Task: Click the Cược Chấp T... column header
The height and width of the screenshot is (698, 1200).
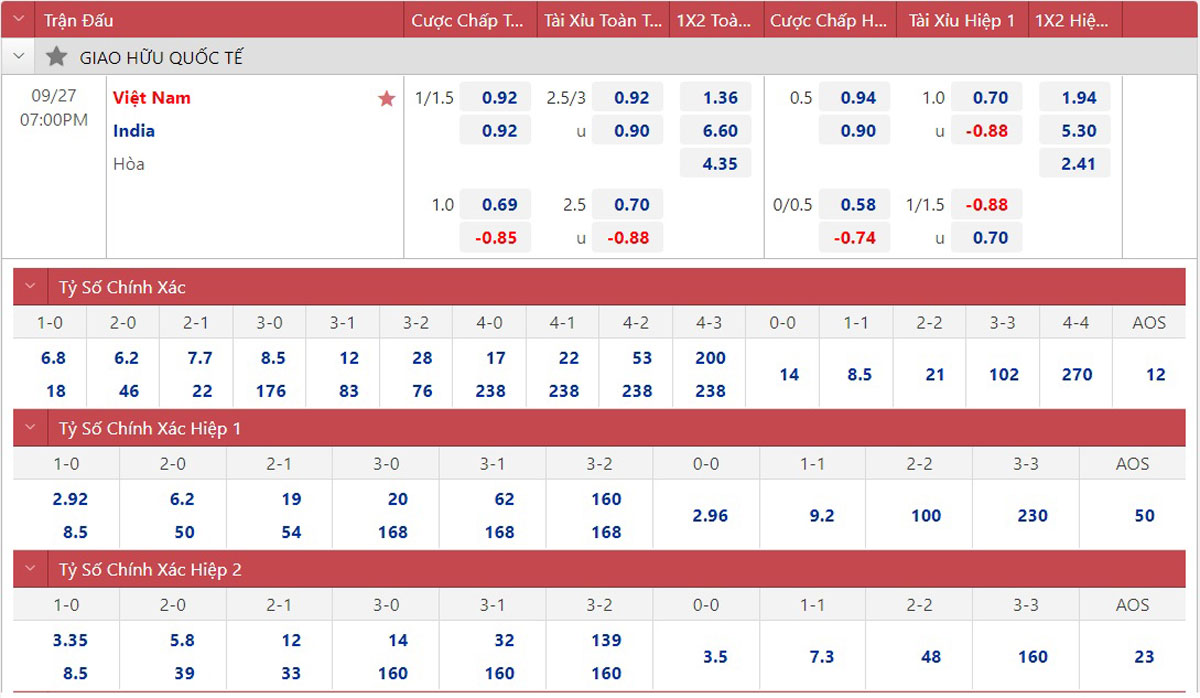Action: coord(468,20)
